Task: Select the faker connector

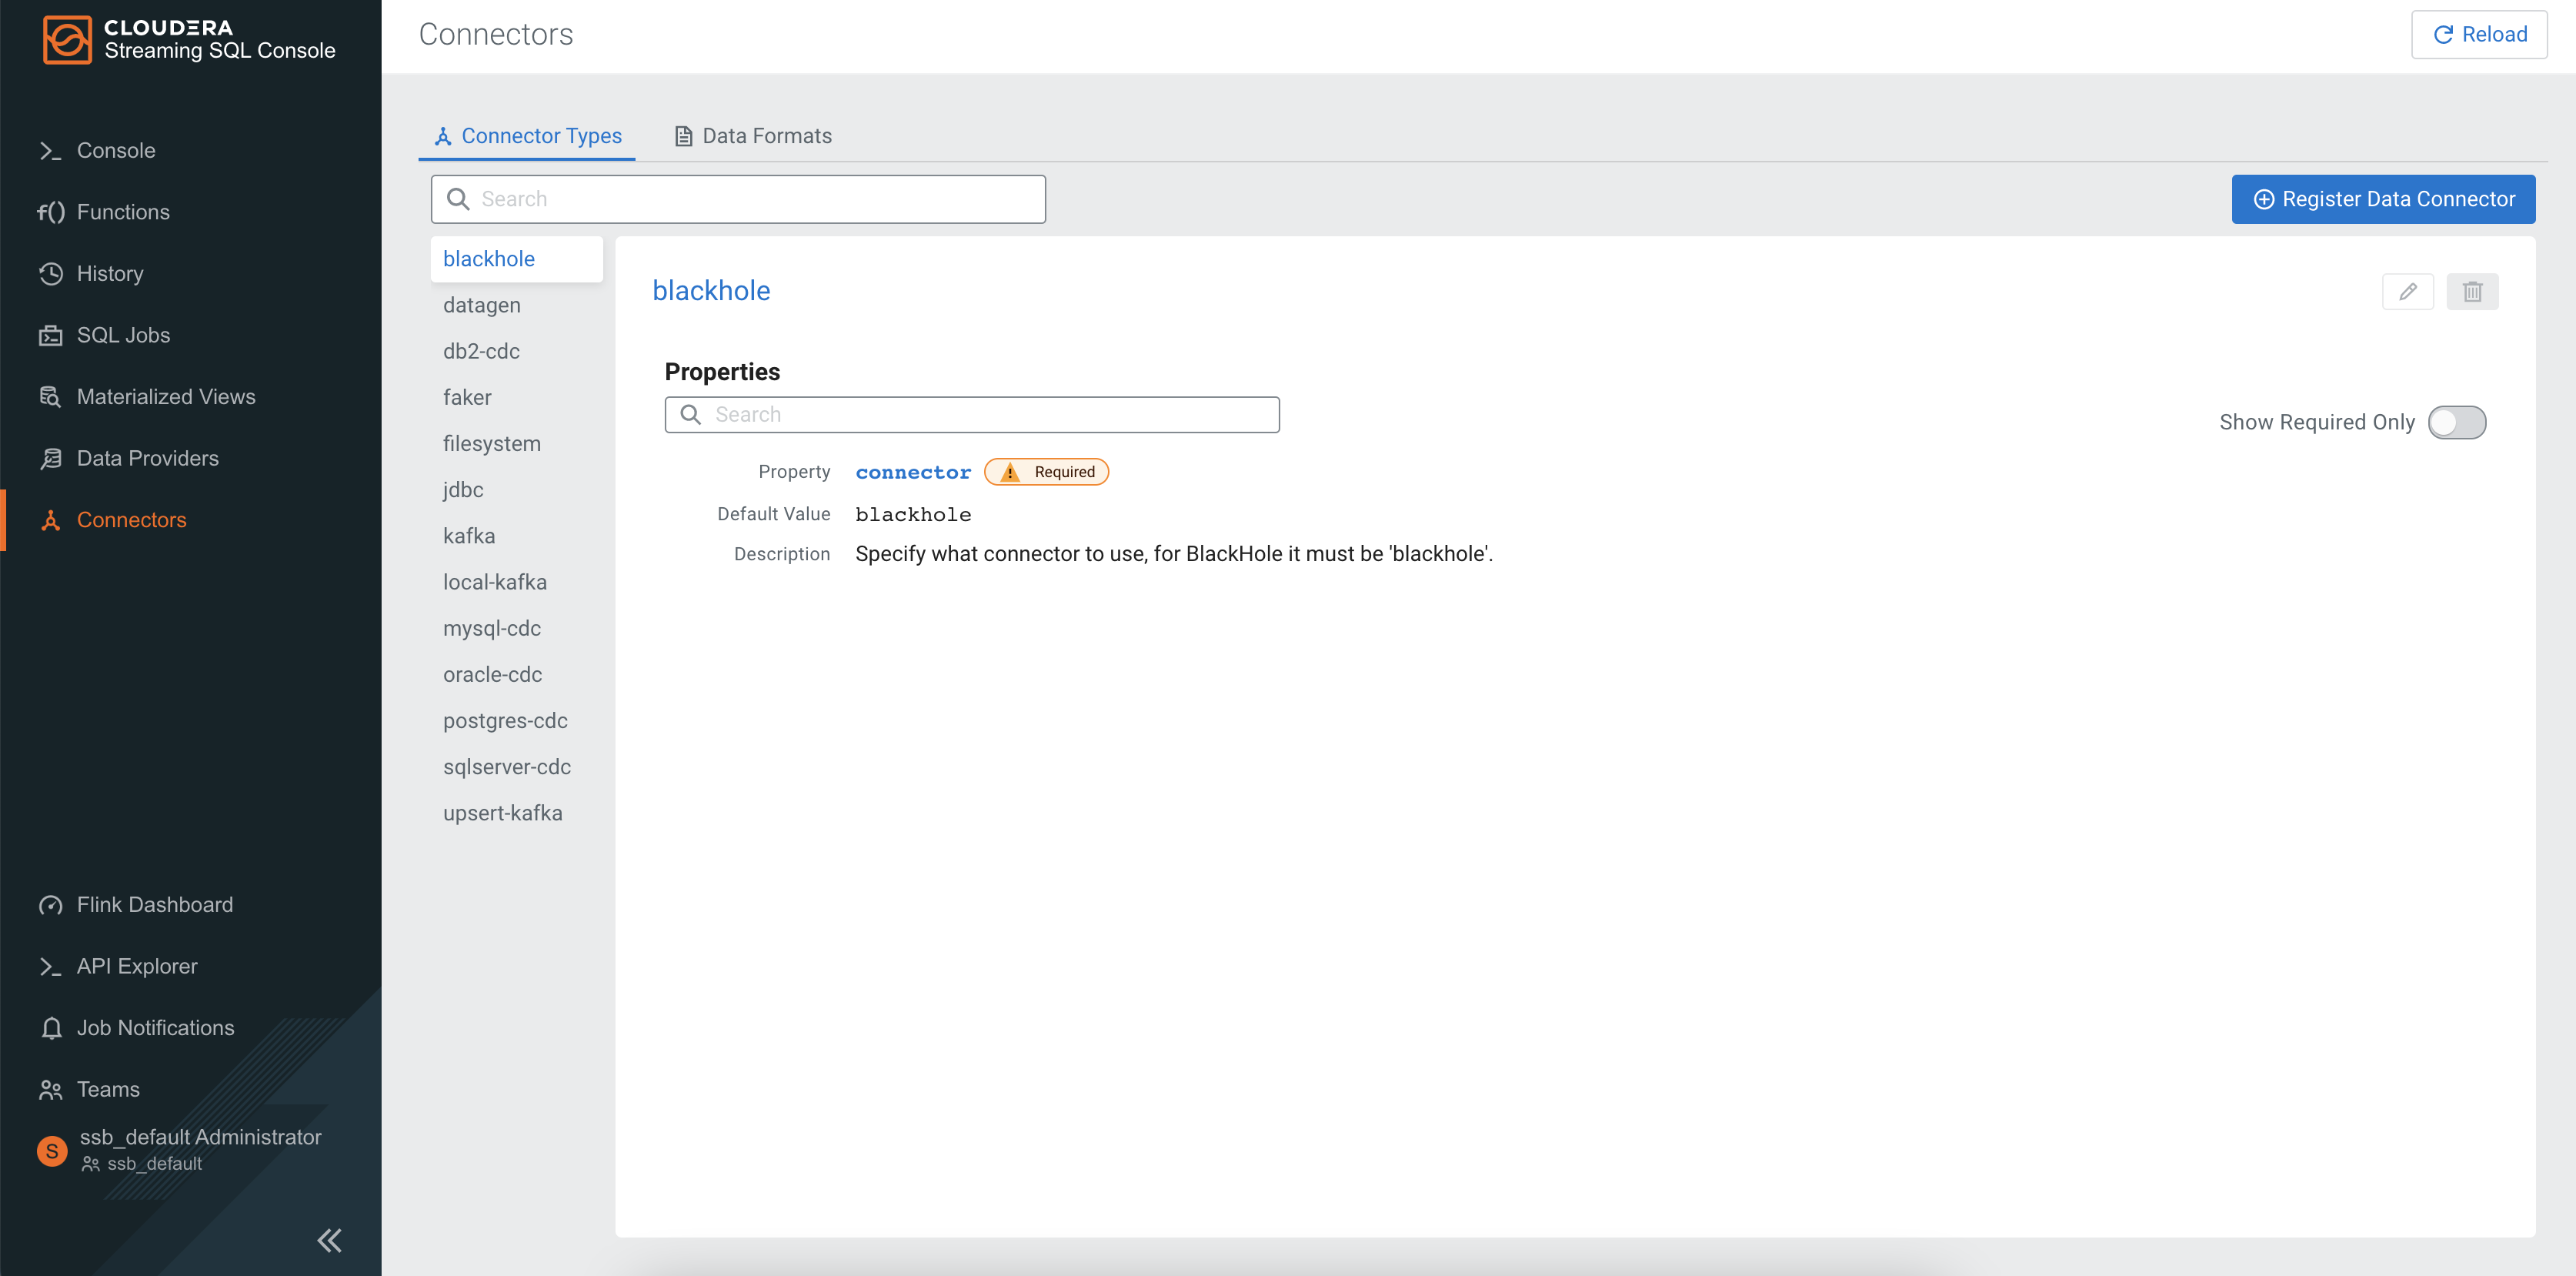Action: click(x=516, y=397)
